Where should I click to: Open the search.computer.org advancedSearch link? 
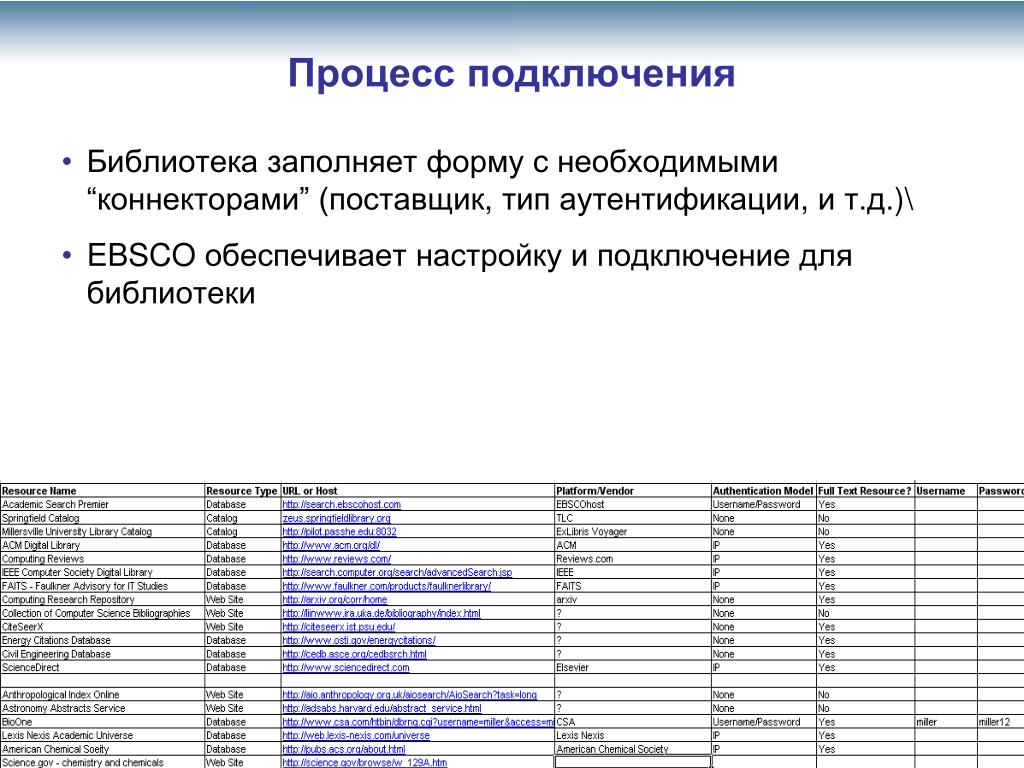click(397, 572)
